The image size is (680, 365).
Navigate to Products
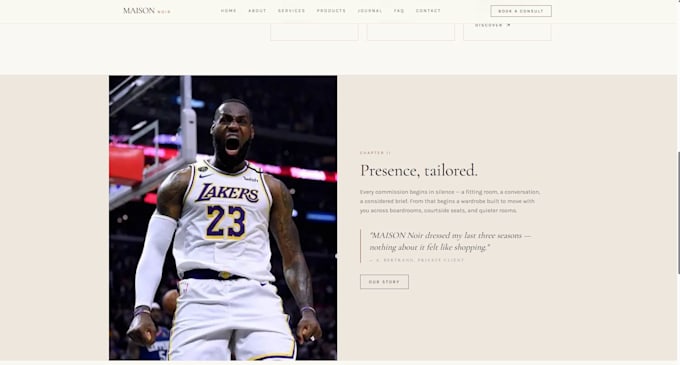331,11
